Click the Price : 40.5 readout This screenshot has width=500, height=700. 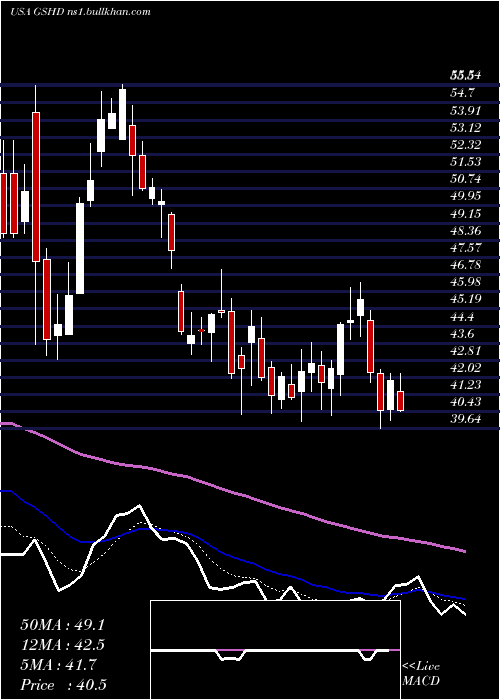[x=63, y=685]
